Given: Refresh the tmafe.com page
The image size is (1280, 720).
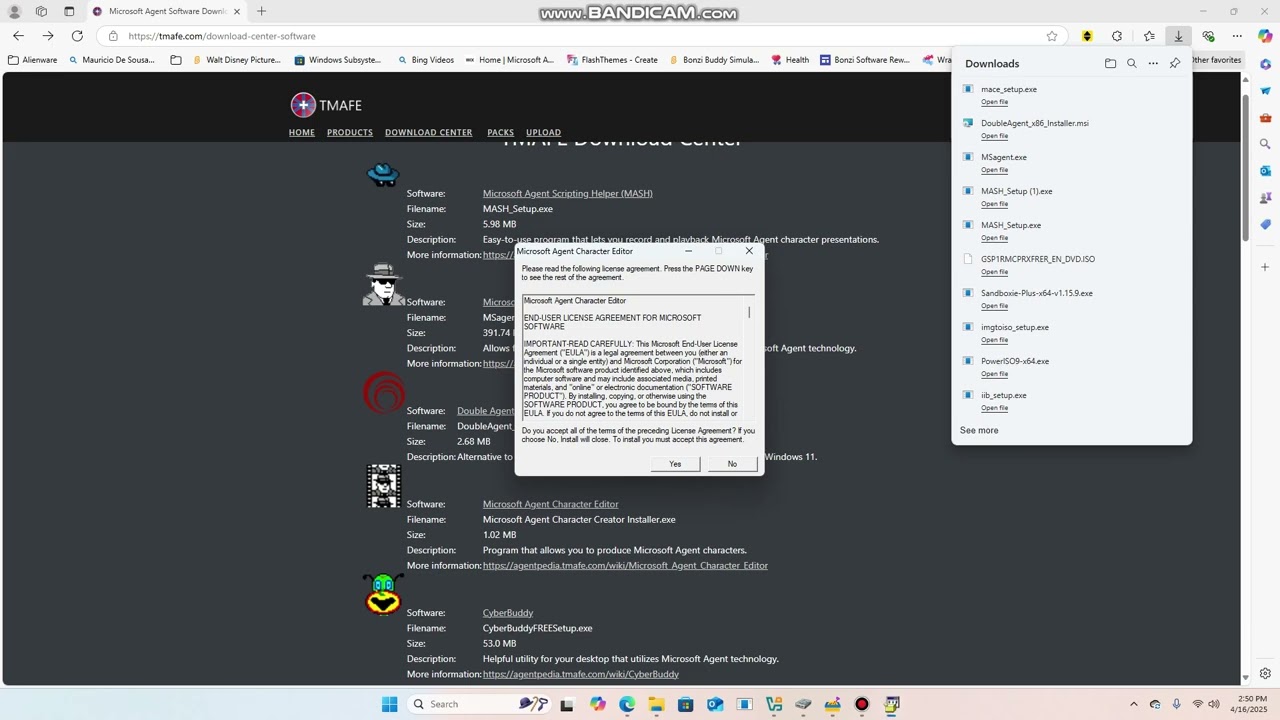Looking at the screenshot, I should point(77,36).
